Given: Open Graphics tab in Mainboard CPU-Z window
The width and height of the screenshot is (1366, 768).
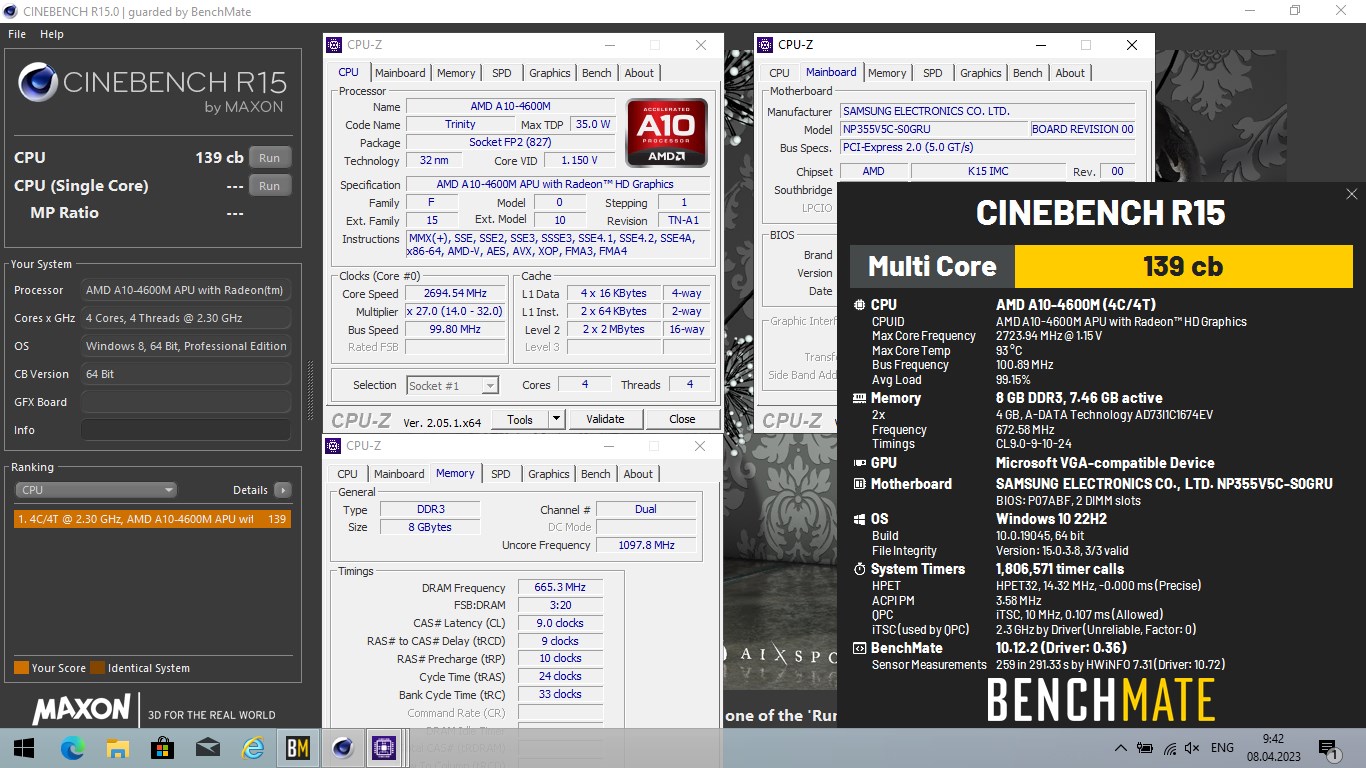Looking at the screenshot, I should 981,73.
